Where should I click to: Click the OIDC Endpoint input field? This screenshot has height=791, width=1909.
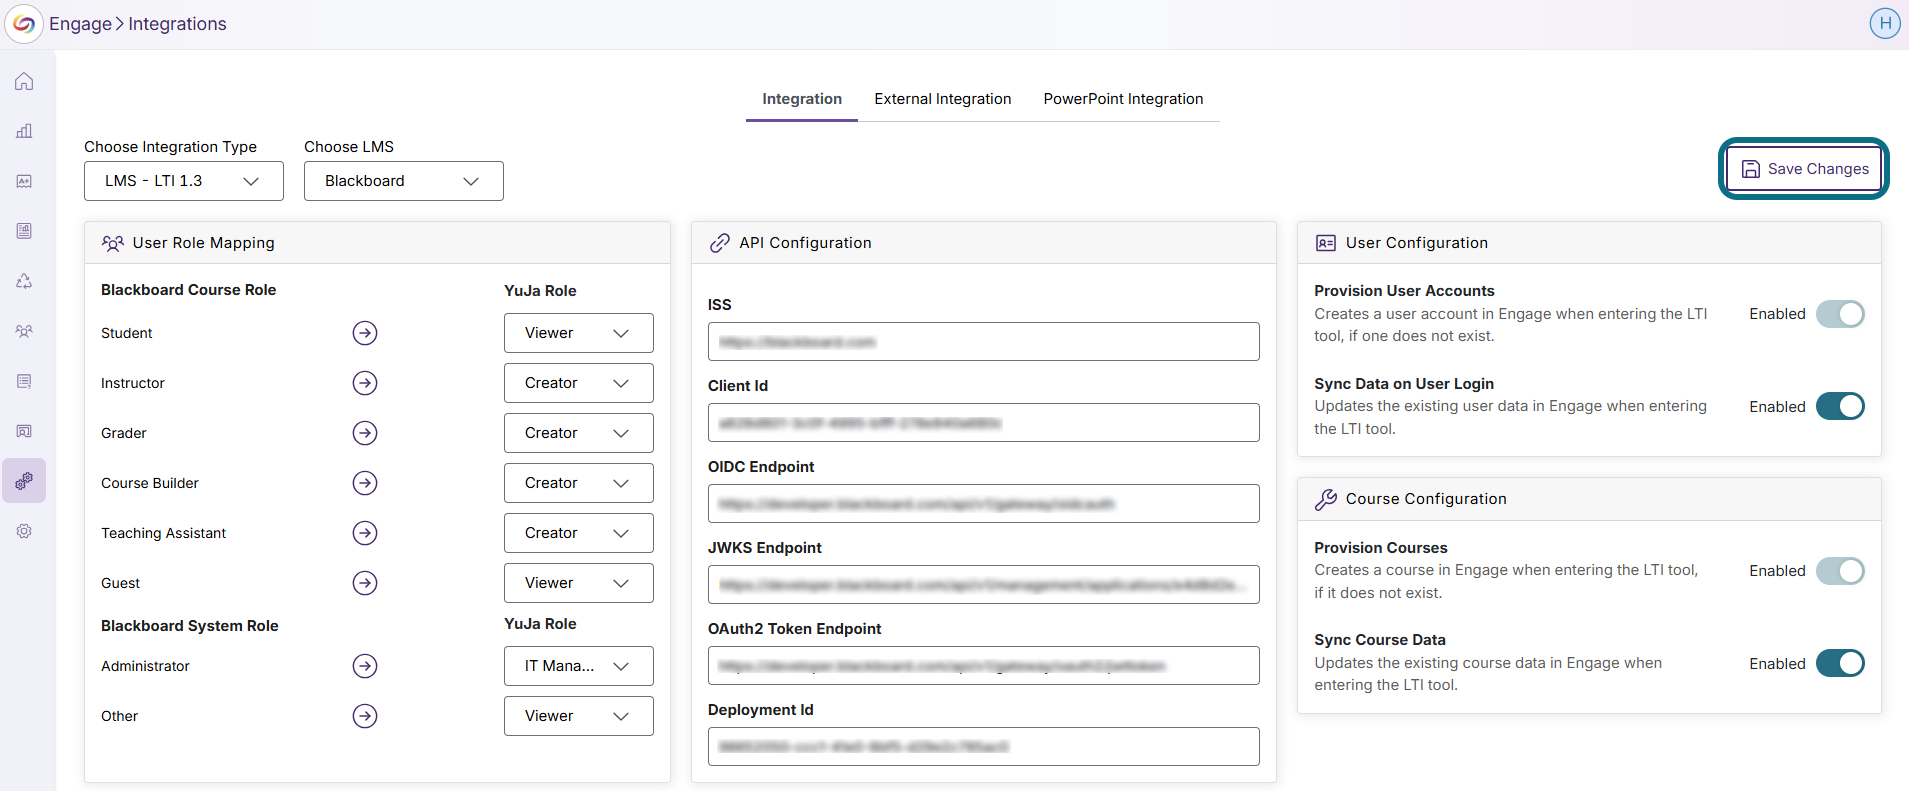click(x=984, y=504)
